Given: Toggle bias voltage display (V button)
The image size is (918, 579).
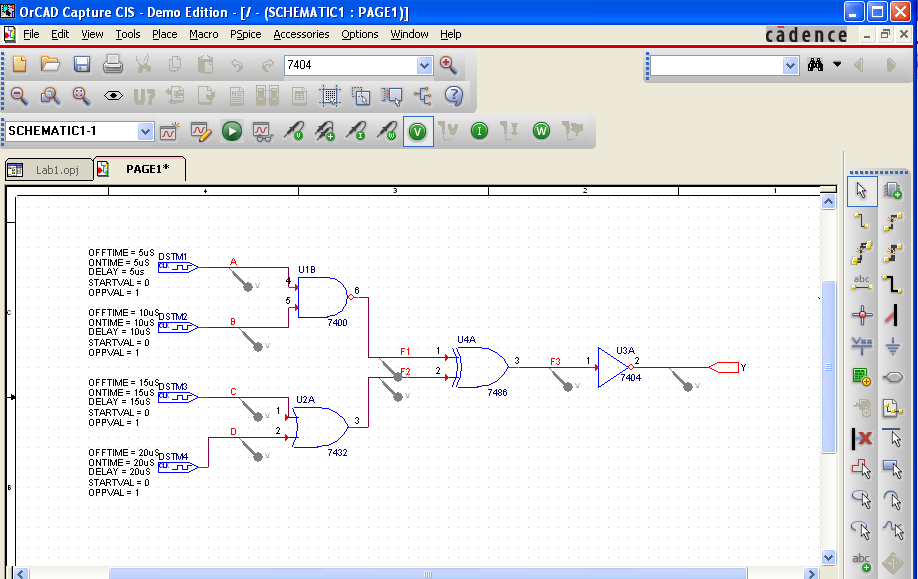Looking at the screenshot, I should pos(418,131).
